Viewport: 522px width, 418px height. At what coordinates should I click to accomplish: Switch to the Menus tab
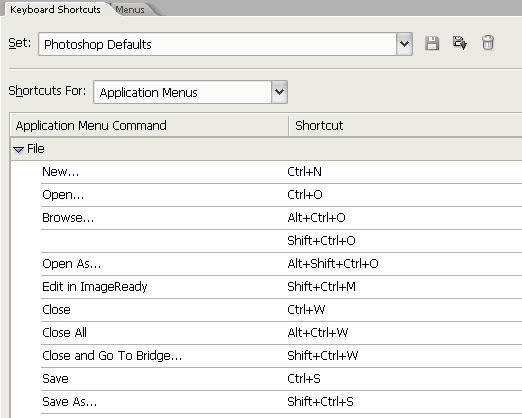[x=130, y=10]
